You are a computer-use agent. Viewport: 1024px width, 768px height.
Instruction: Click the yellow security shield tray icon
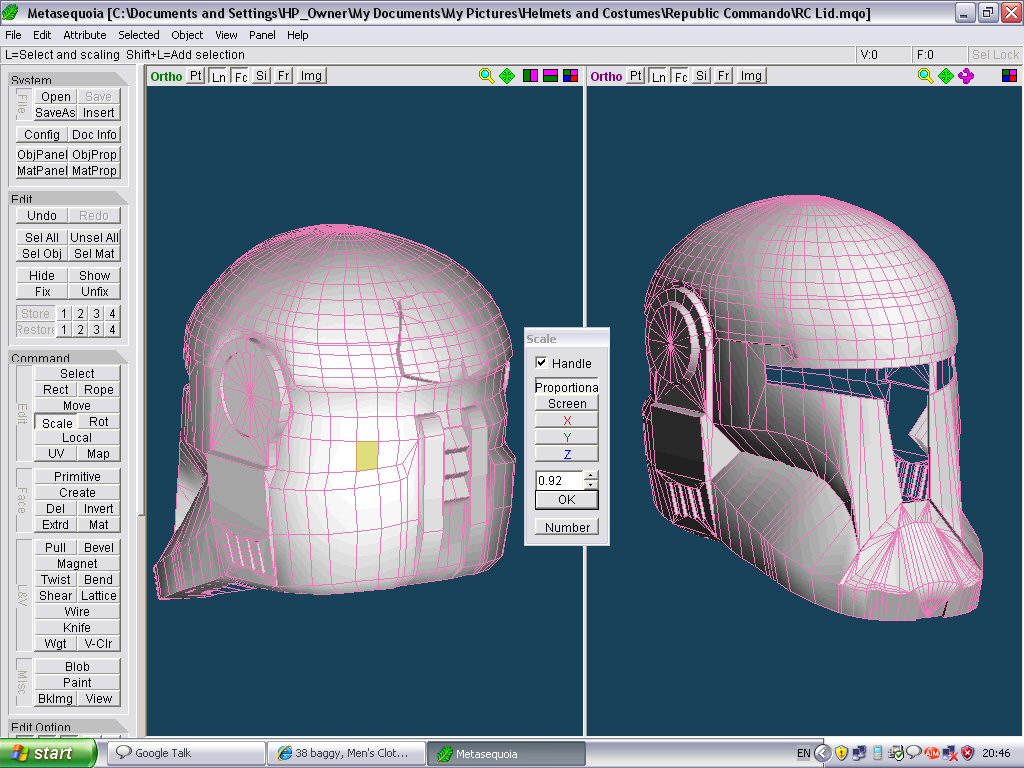[841, 753]
